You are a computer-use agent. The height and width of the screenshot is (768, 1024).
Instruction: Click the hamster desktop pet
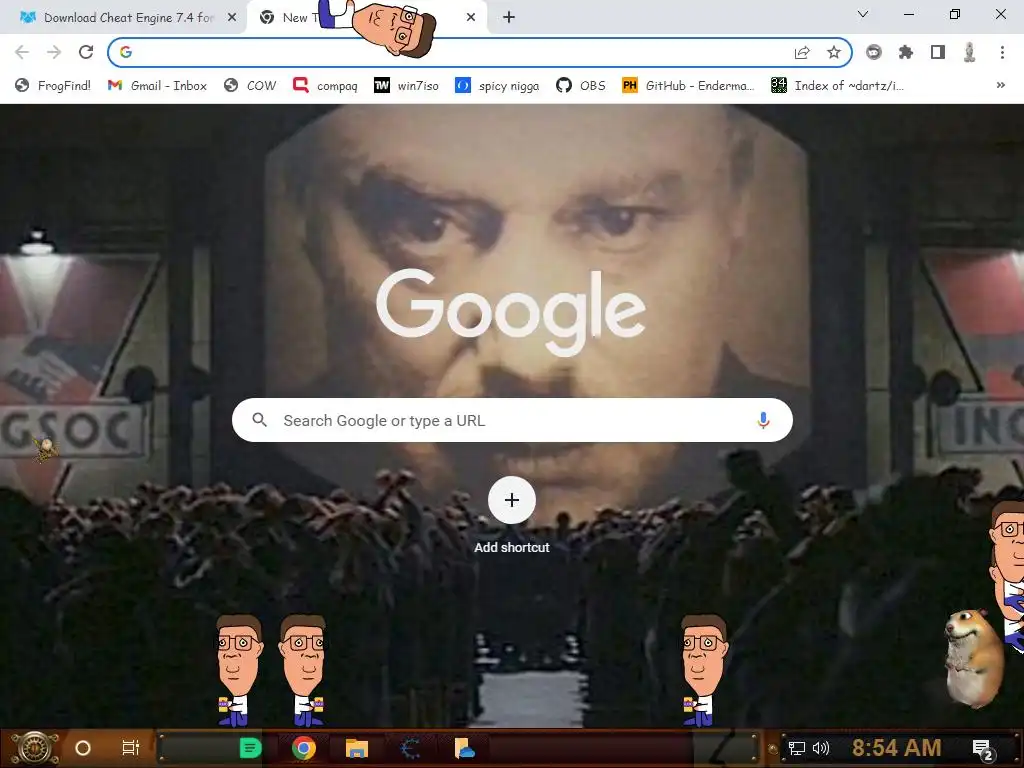974,658
